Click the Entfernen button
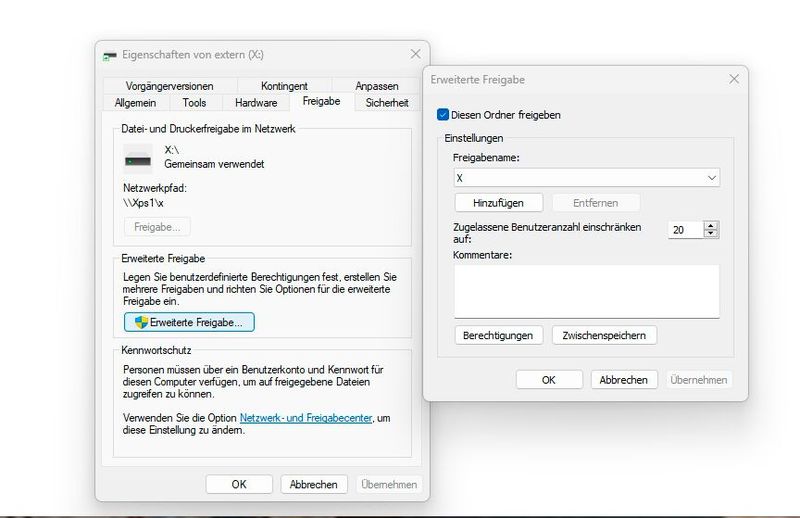 click(595, 203)
